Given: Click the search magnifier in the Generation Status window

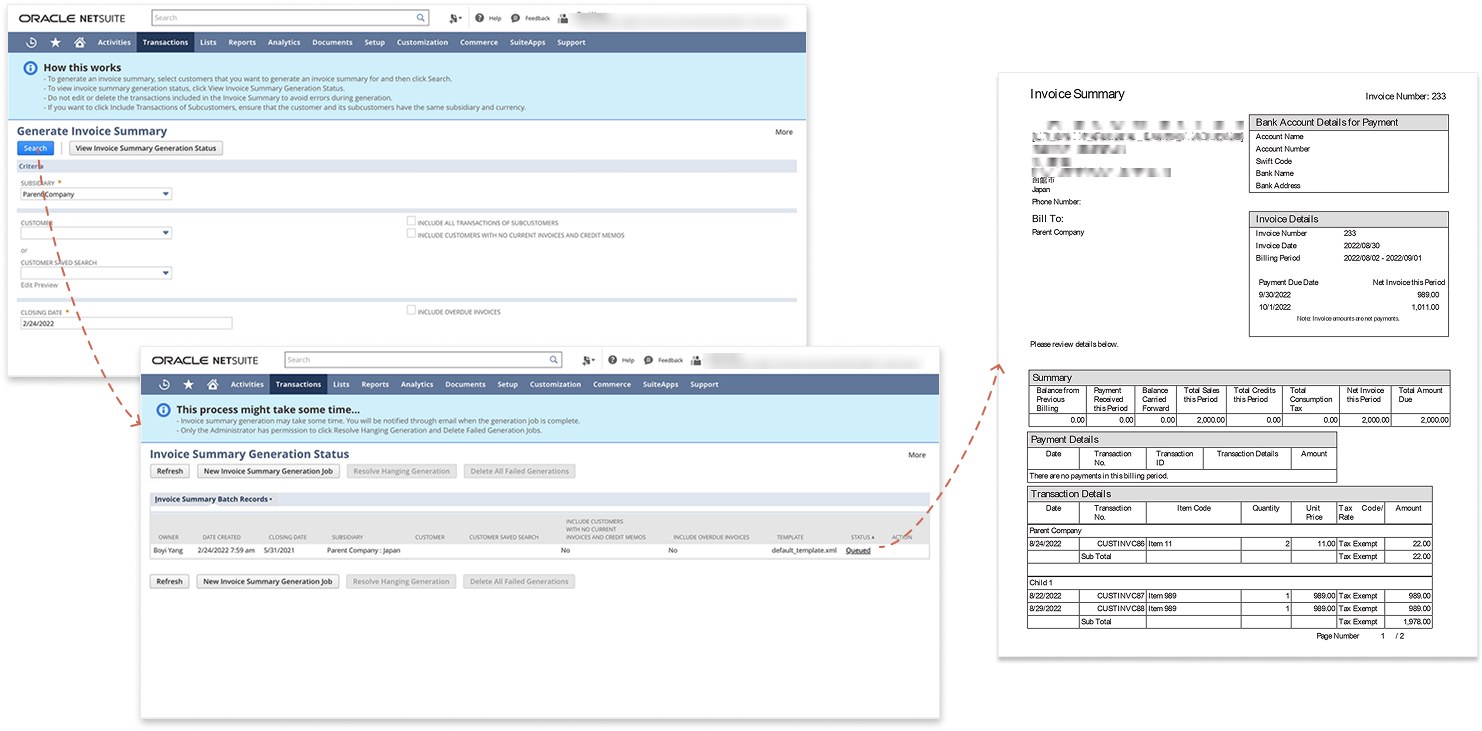Looking at the screenshot, I should [x=554, y=360].
